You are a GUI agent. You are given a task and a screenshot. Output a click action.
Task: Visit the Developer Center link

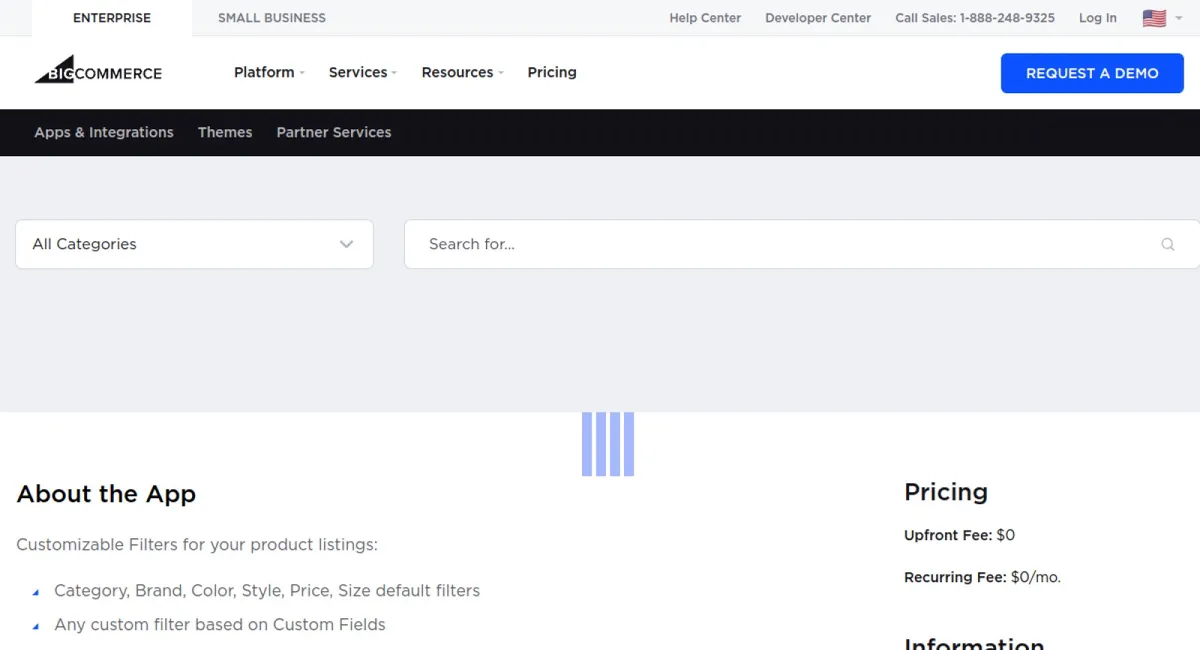point(818,18)
